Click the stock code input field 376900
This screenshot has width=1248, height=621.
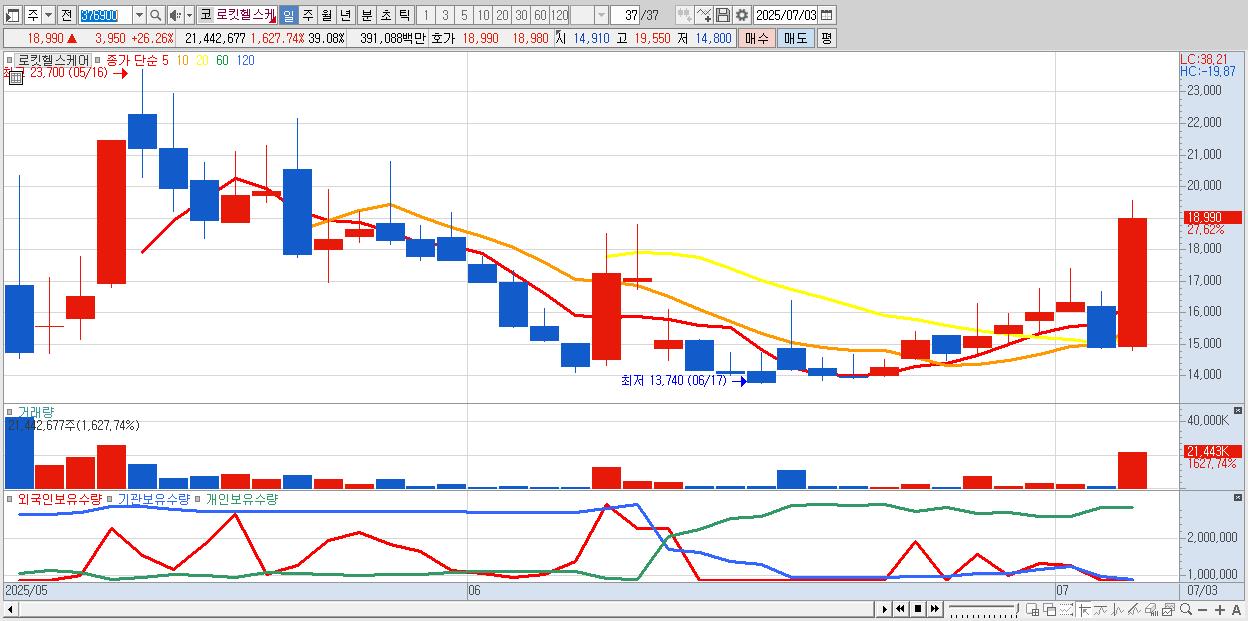click(x=106, y=15)
